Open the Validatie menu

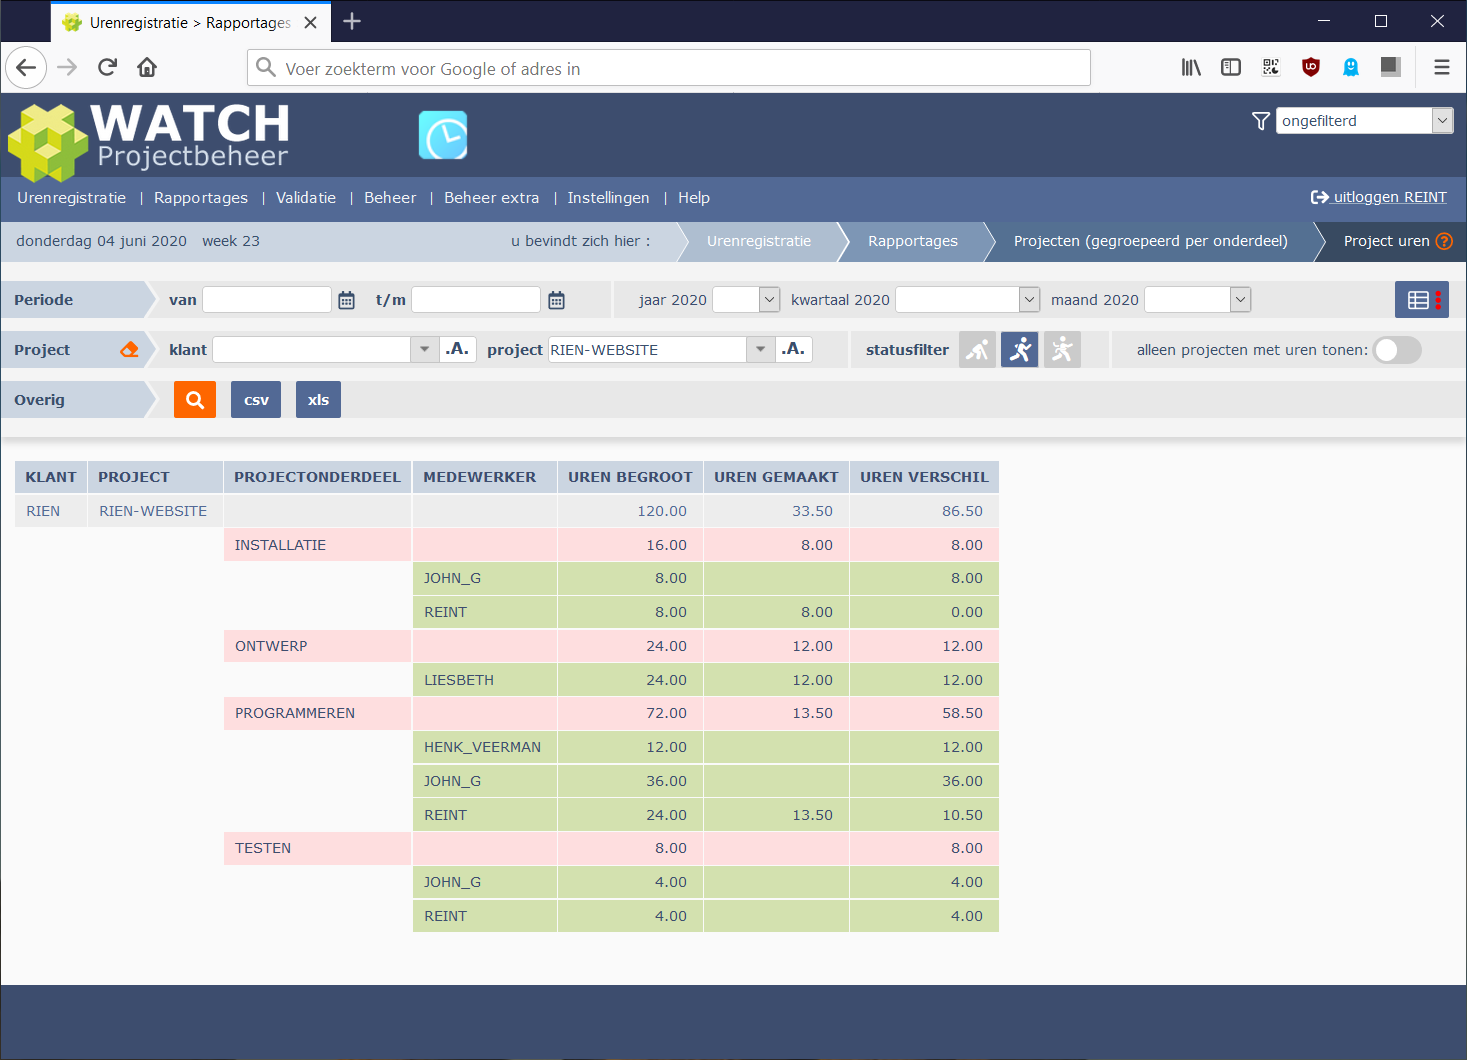click(x=306, y=198)
